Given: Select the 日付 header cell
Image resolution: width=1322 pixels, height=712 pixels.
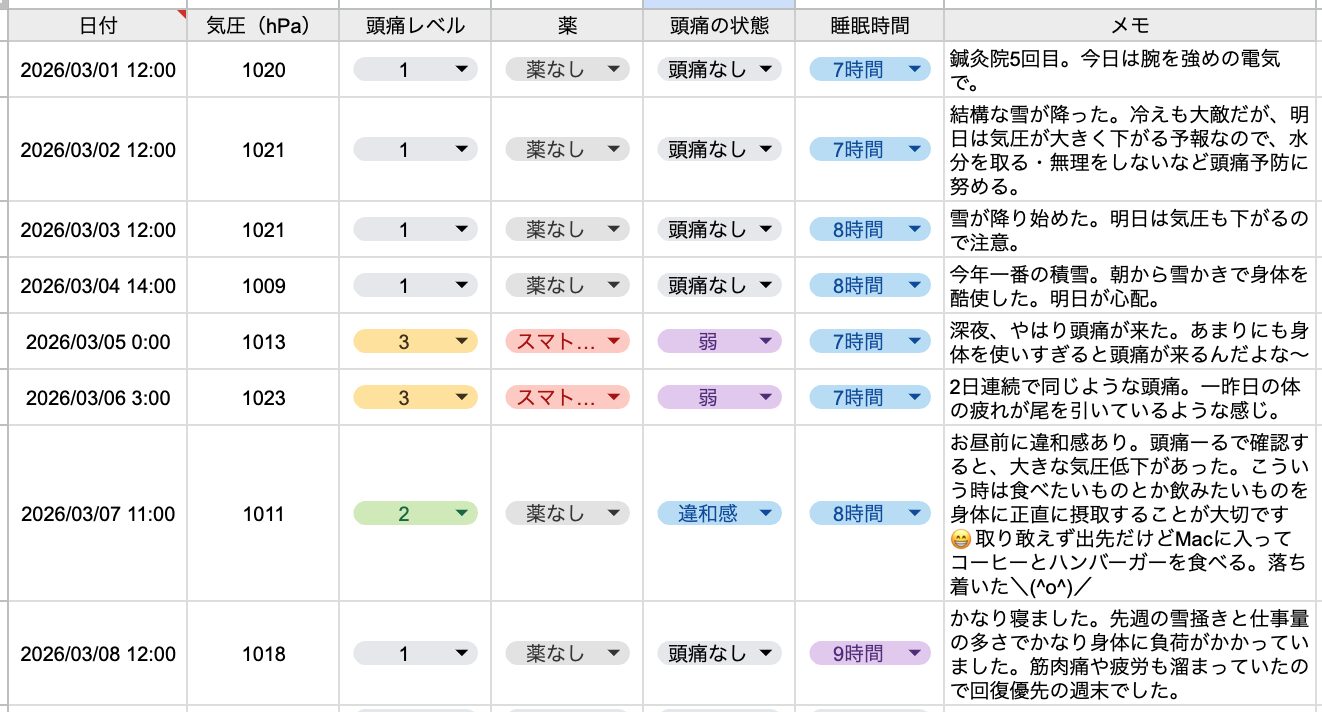Looking at the screenshot, I should (x=98, y=25).
